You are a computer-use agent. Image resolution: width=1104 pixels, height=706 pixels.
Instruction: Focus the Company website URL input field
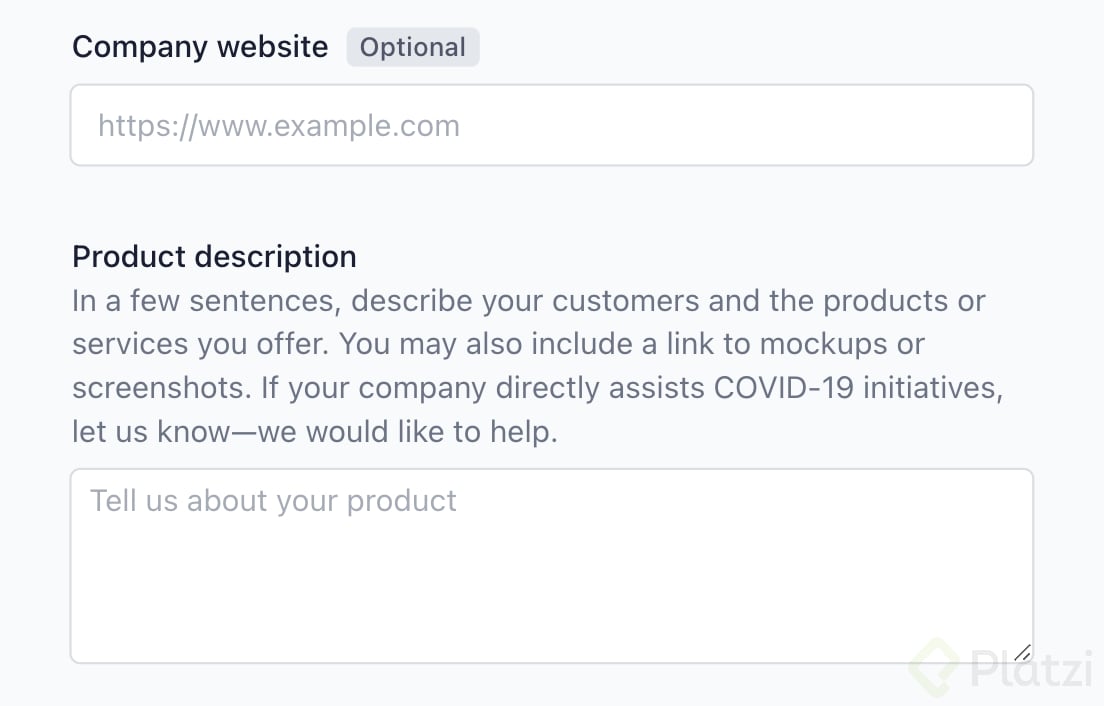551,125
